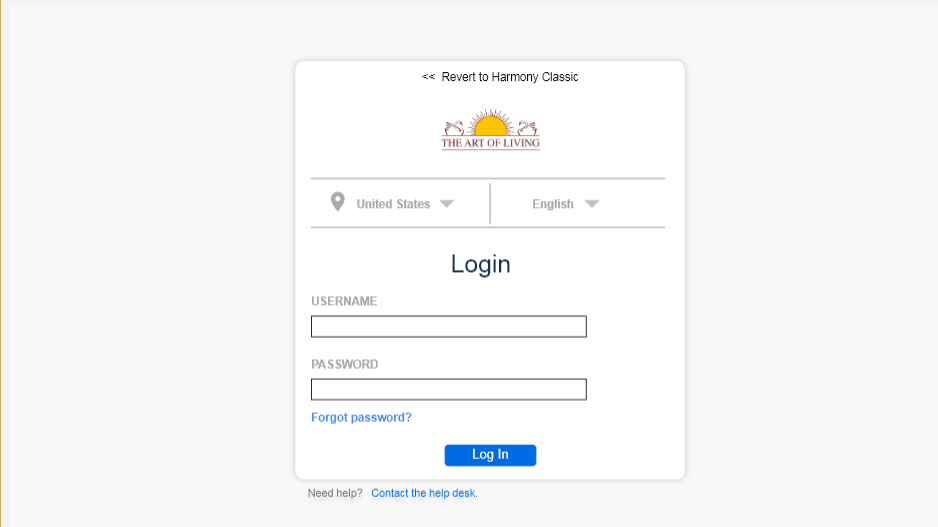Click the right swan in the logo
Image resolution: width=938 pixels, height=527 pixels.
527,128
